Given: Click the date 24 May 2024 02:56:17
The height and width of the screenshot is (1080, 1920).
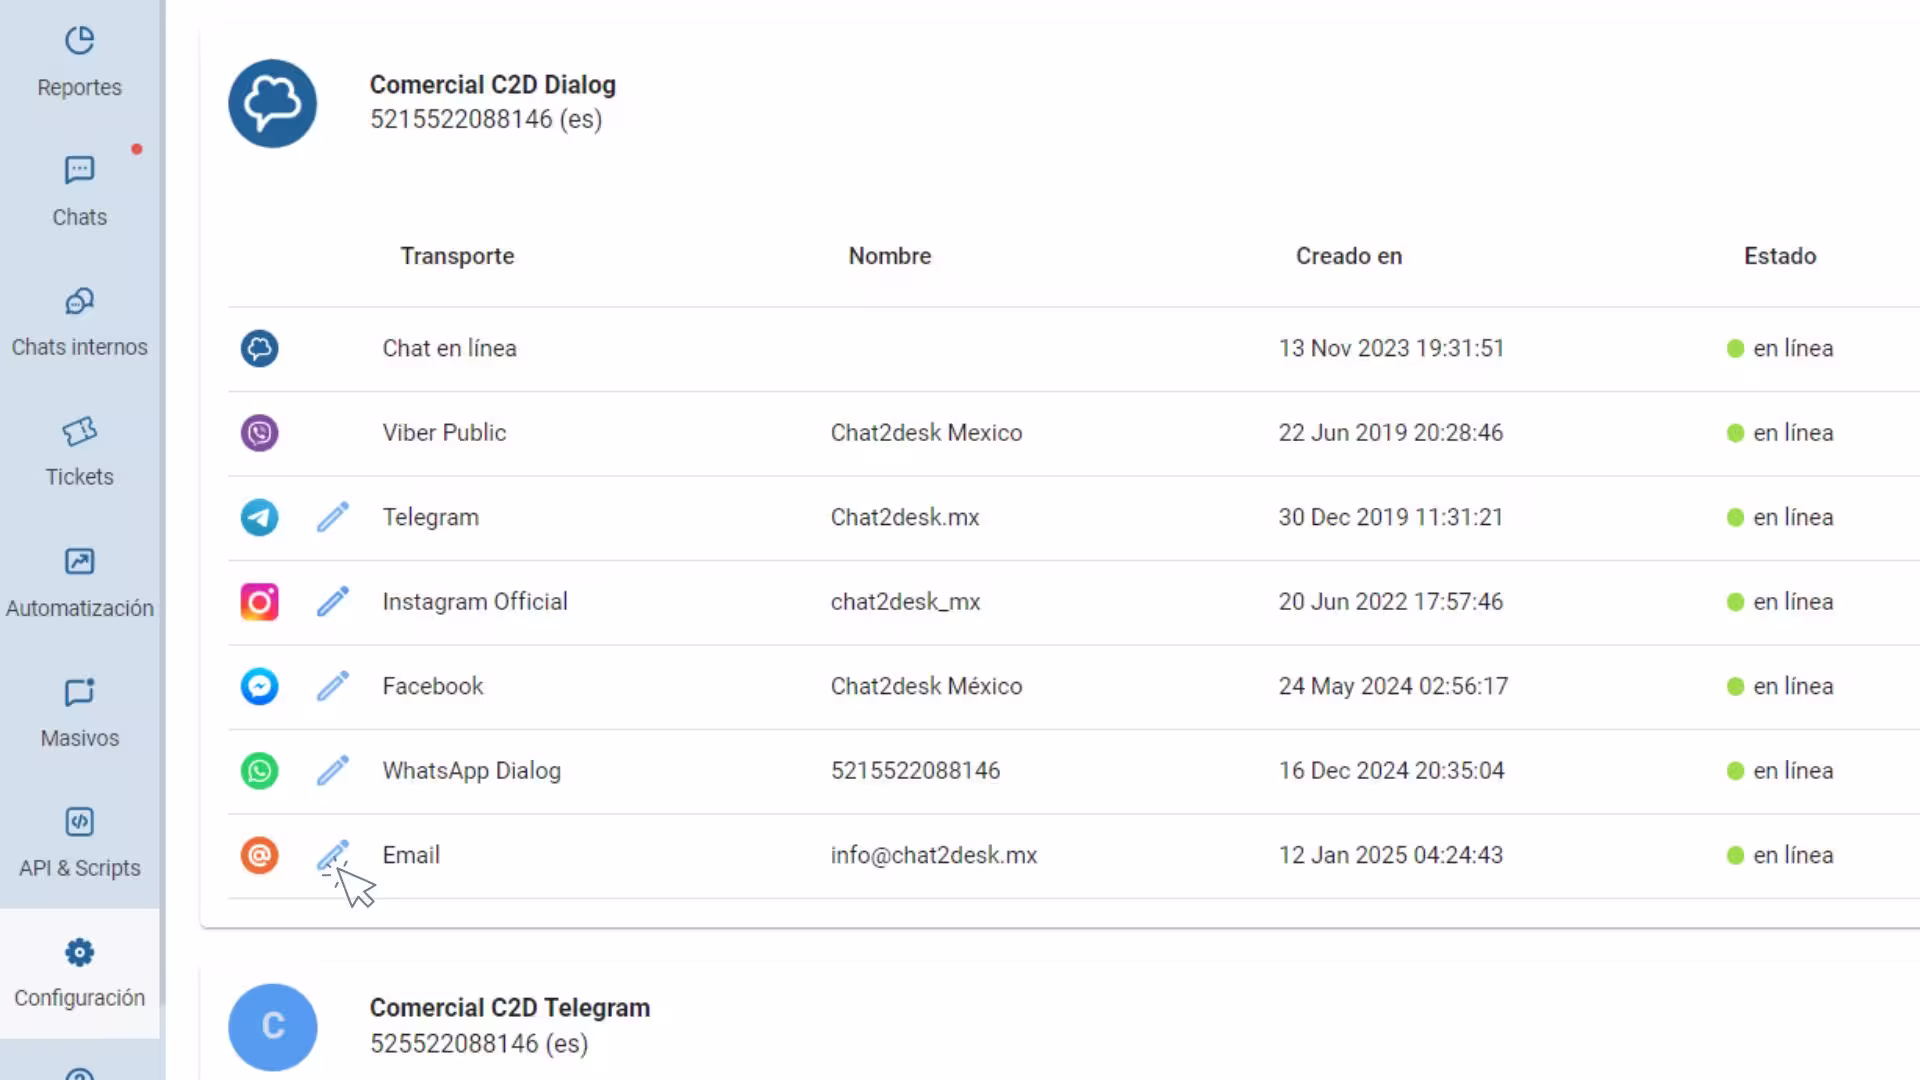Looking at the screenshot, I should [x=1393, y=686].
